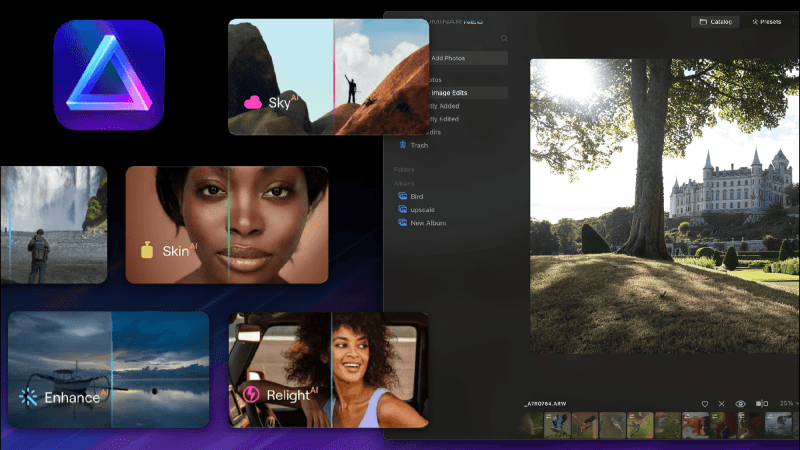Click the yellow Skin AI icon
This screenshot has width=800, height=450.
pyautogui.click(x=146, y=251)
